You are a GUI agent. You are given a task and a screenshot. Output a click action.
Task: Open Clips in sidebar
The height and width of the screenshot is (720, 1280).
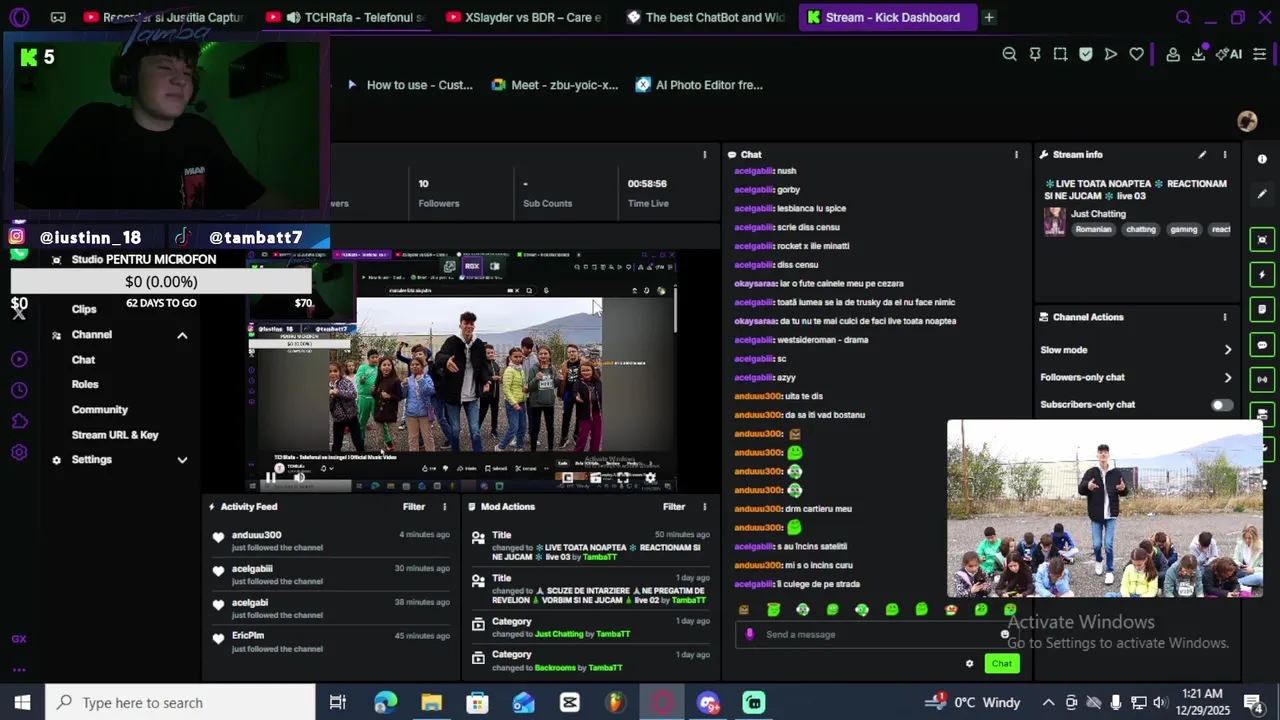[84, 310]
